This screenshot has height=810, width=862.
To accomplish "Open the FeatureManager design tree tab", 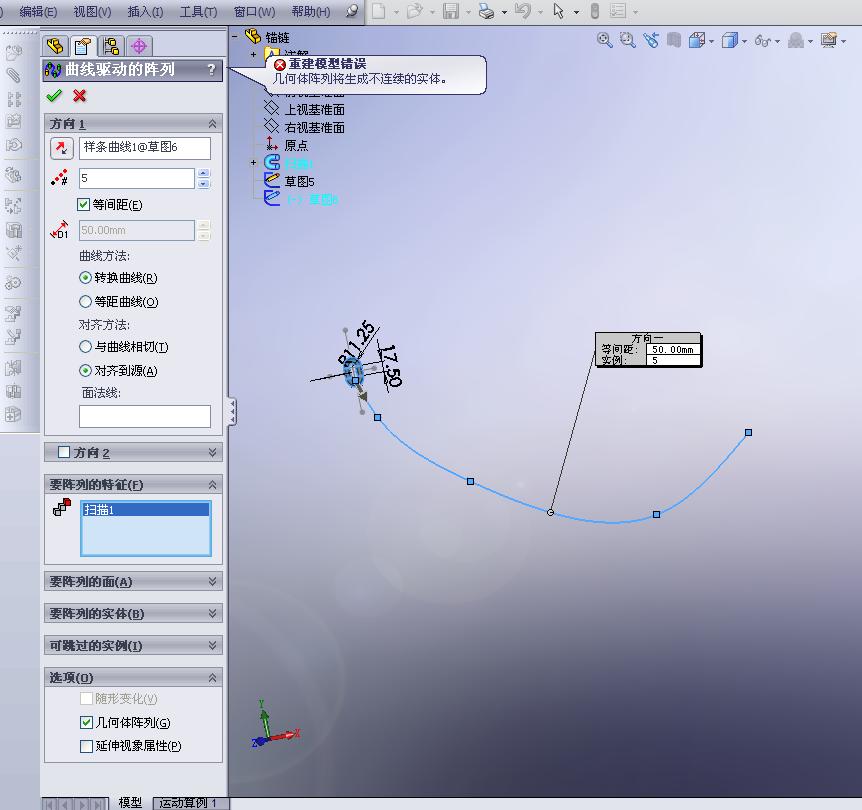I will click(55, 46).
